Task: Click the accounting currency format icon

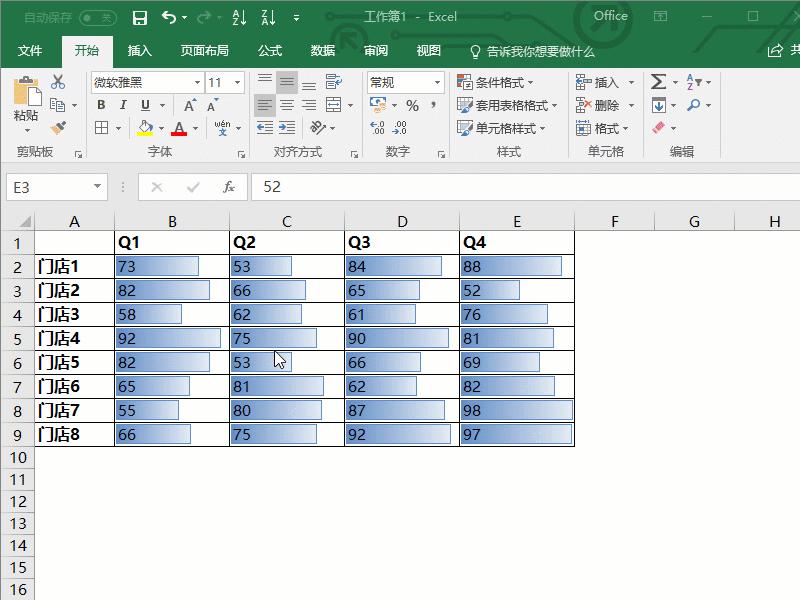Action: click(x=378, y=105)
